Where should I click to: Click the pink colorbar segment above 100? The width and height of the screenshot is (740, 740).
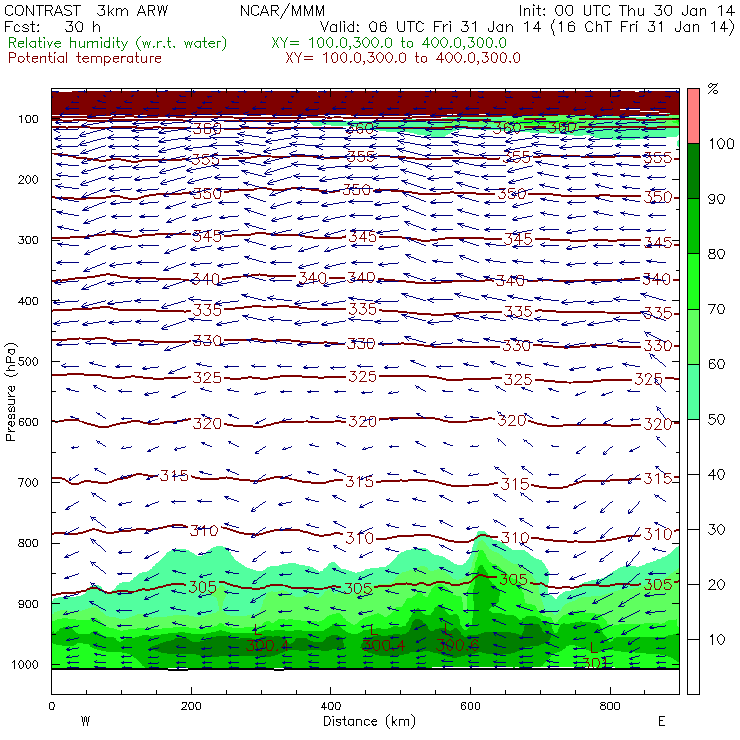693,116
